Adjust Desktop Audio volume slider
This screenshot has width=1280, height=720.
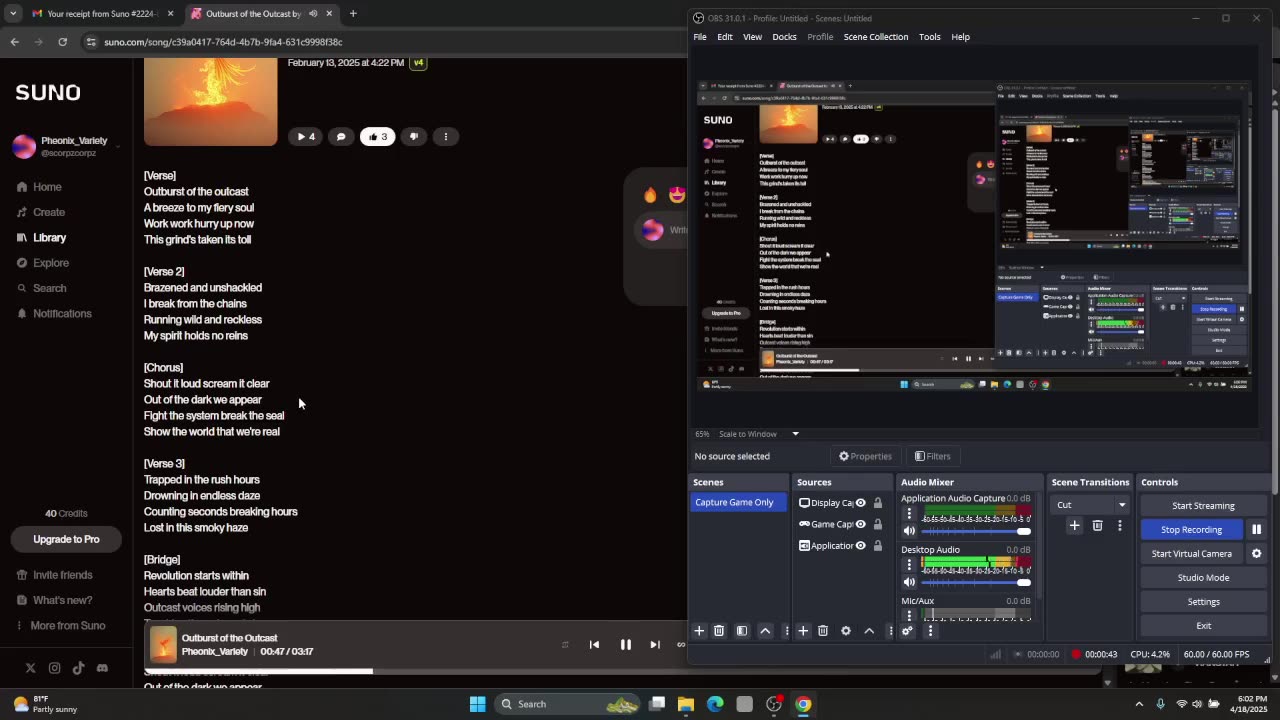[976, 582]
